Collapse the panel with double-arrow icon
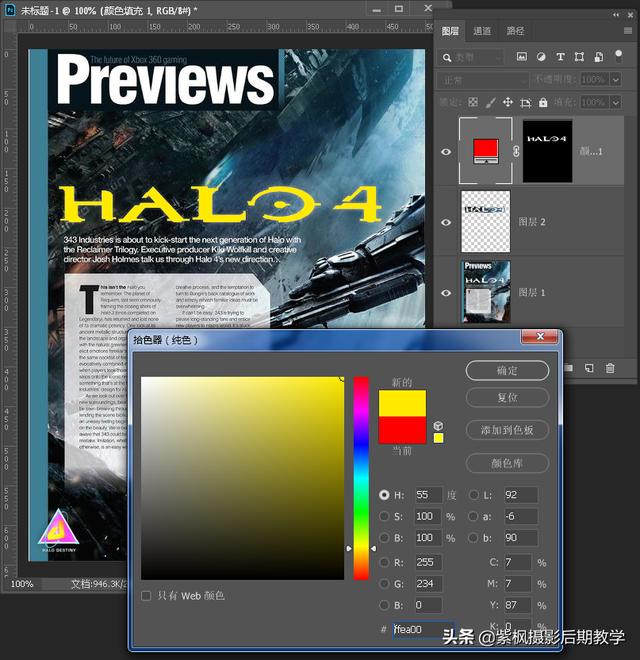This screenshot has width=640, height=660. click(616, 15)
